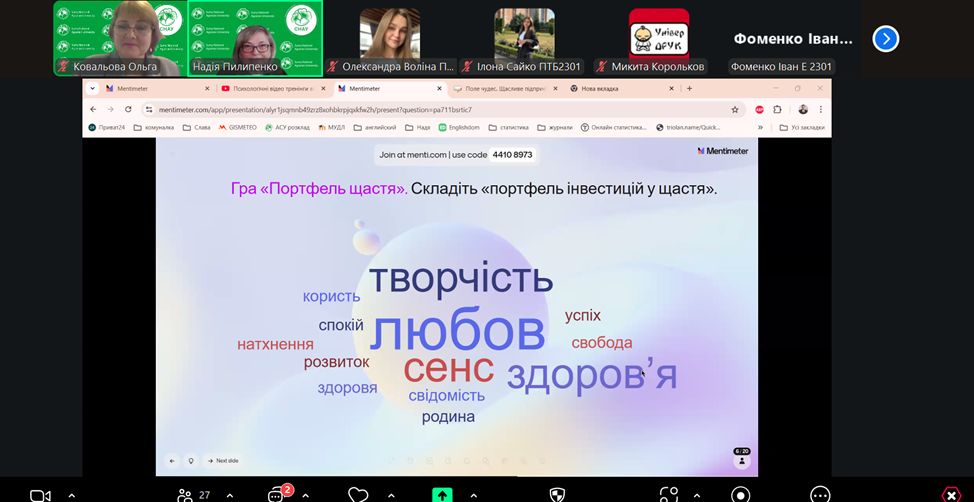Image resolution: width=974 pixels, height=502 pixels.
Task: Switch to the Нова вкладка browser tab
Action: tap(600, 88)
